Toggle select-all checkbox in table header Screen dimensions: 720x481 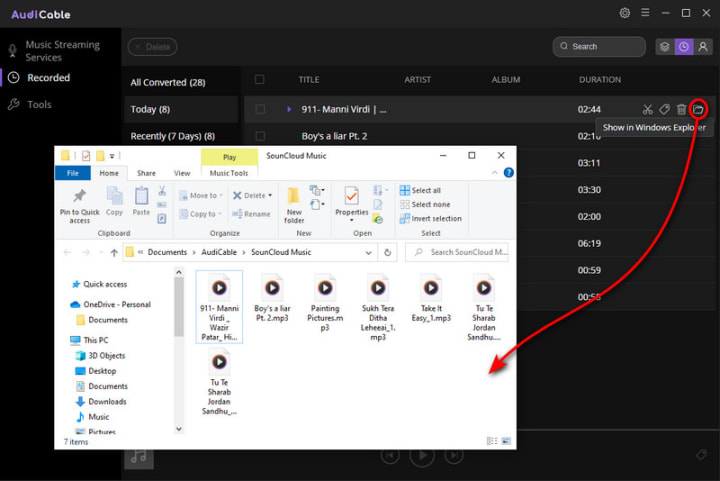tap(259, 79)
